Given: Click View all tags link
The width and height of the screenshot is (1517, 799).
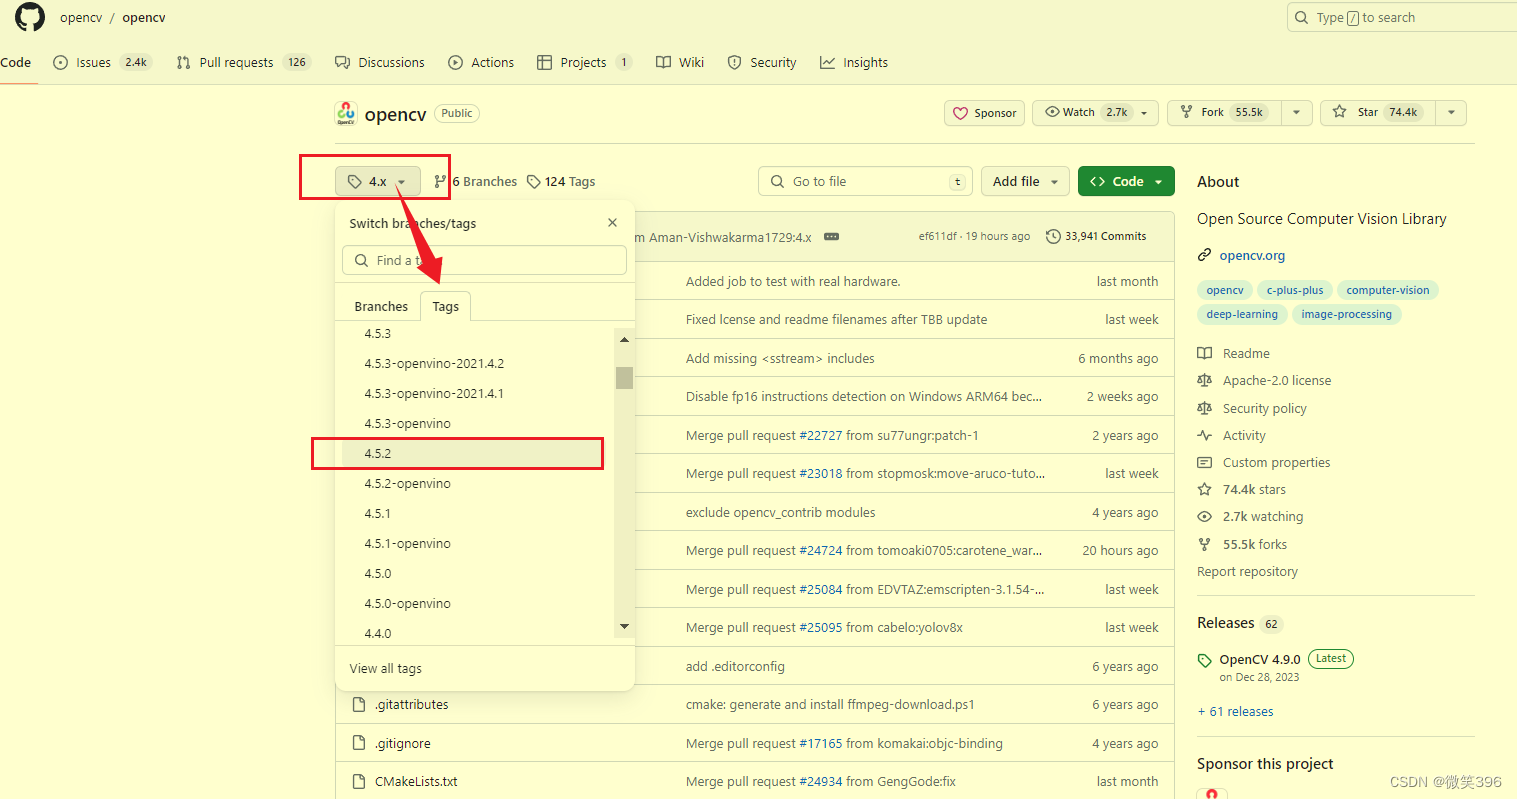Looking at the screenshot, I should tap(386, 668).
